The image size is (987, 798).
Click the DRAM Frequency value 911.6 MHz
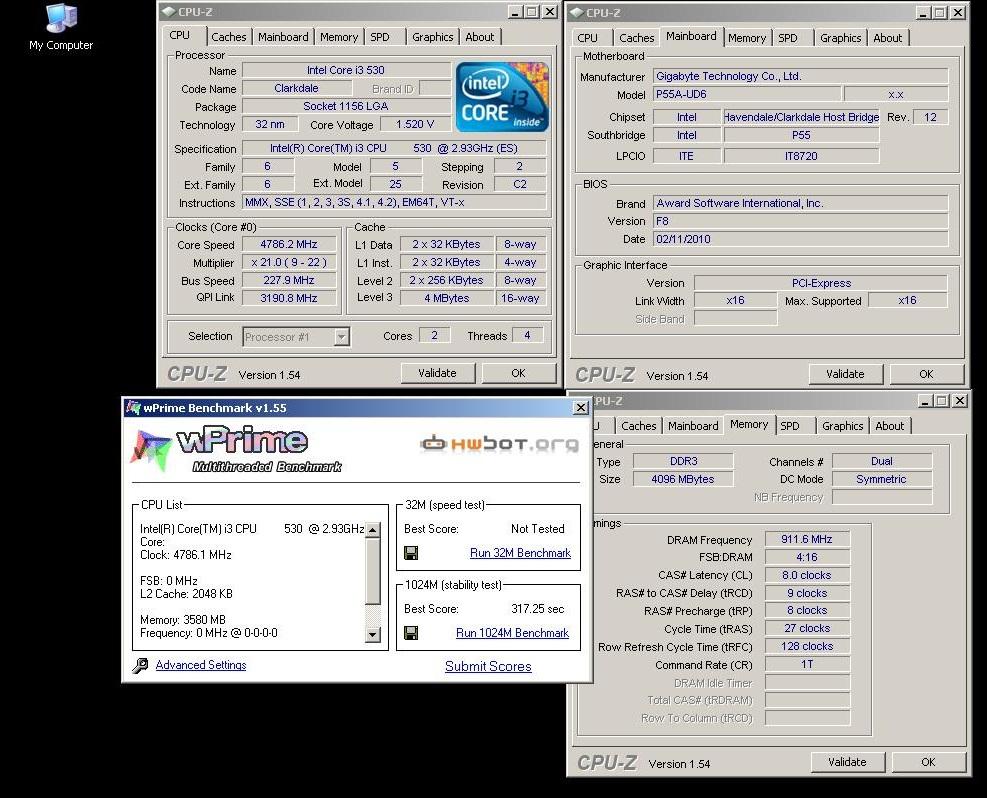(x=807, y=539)
